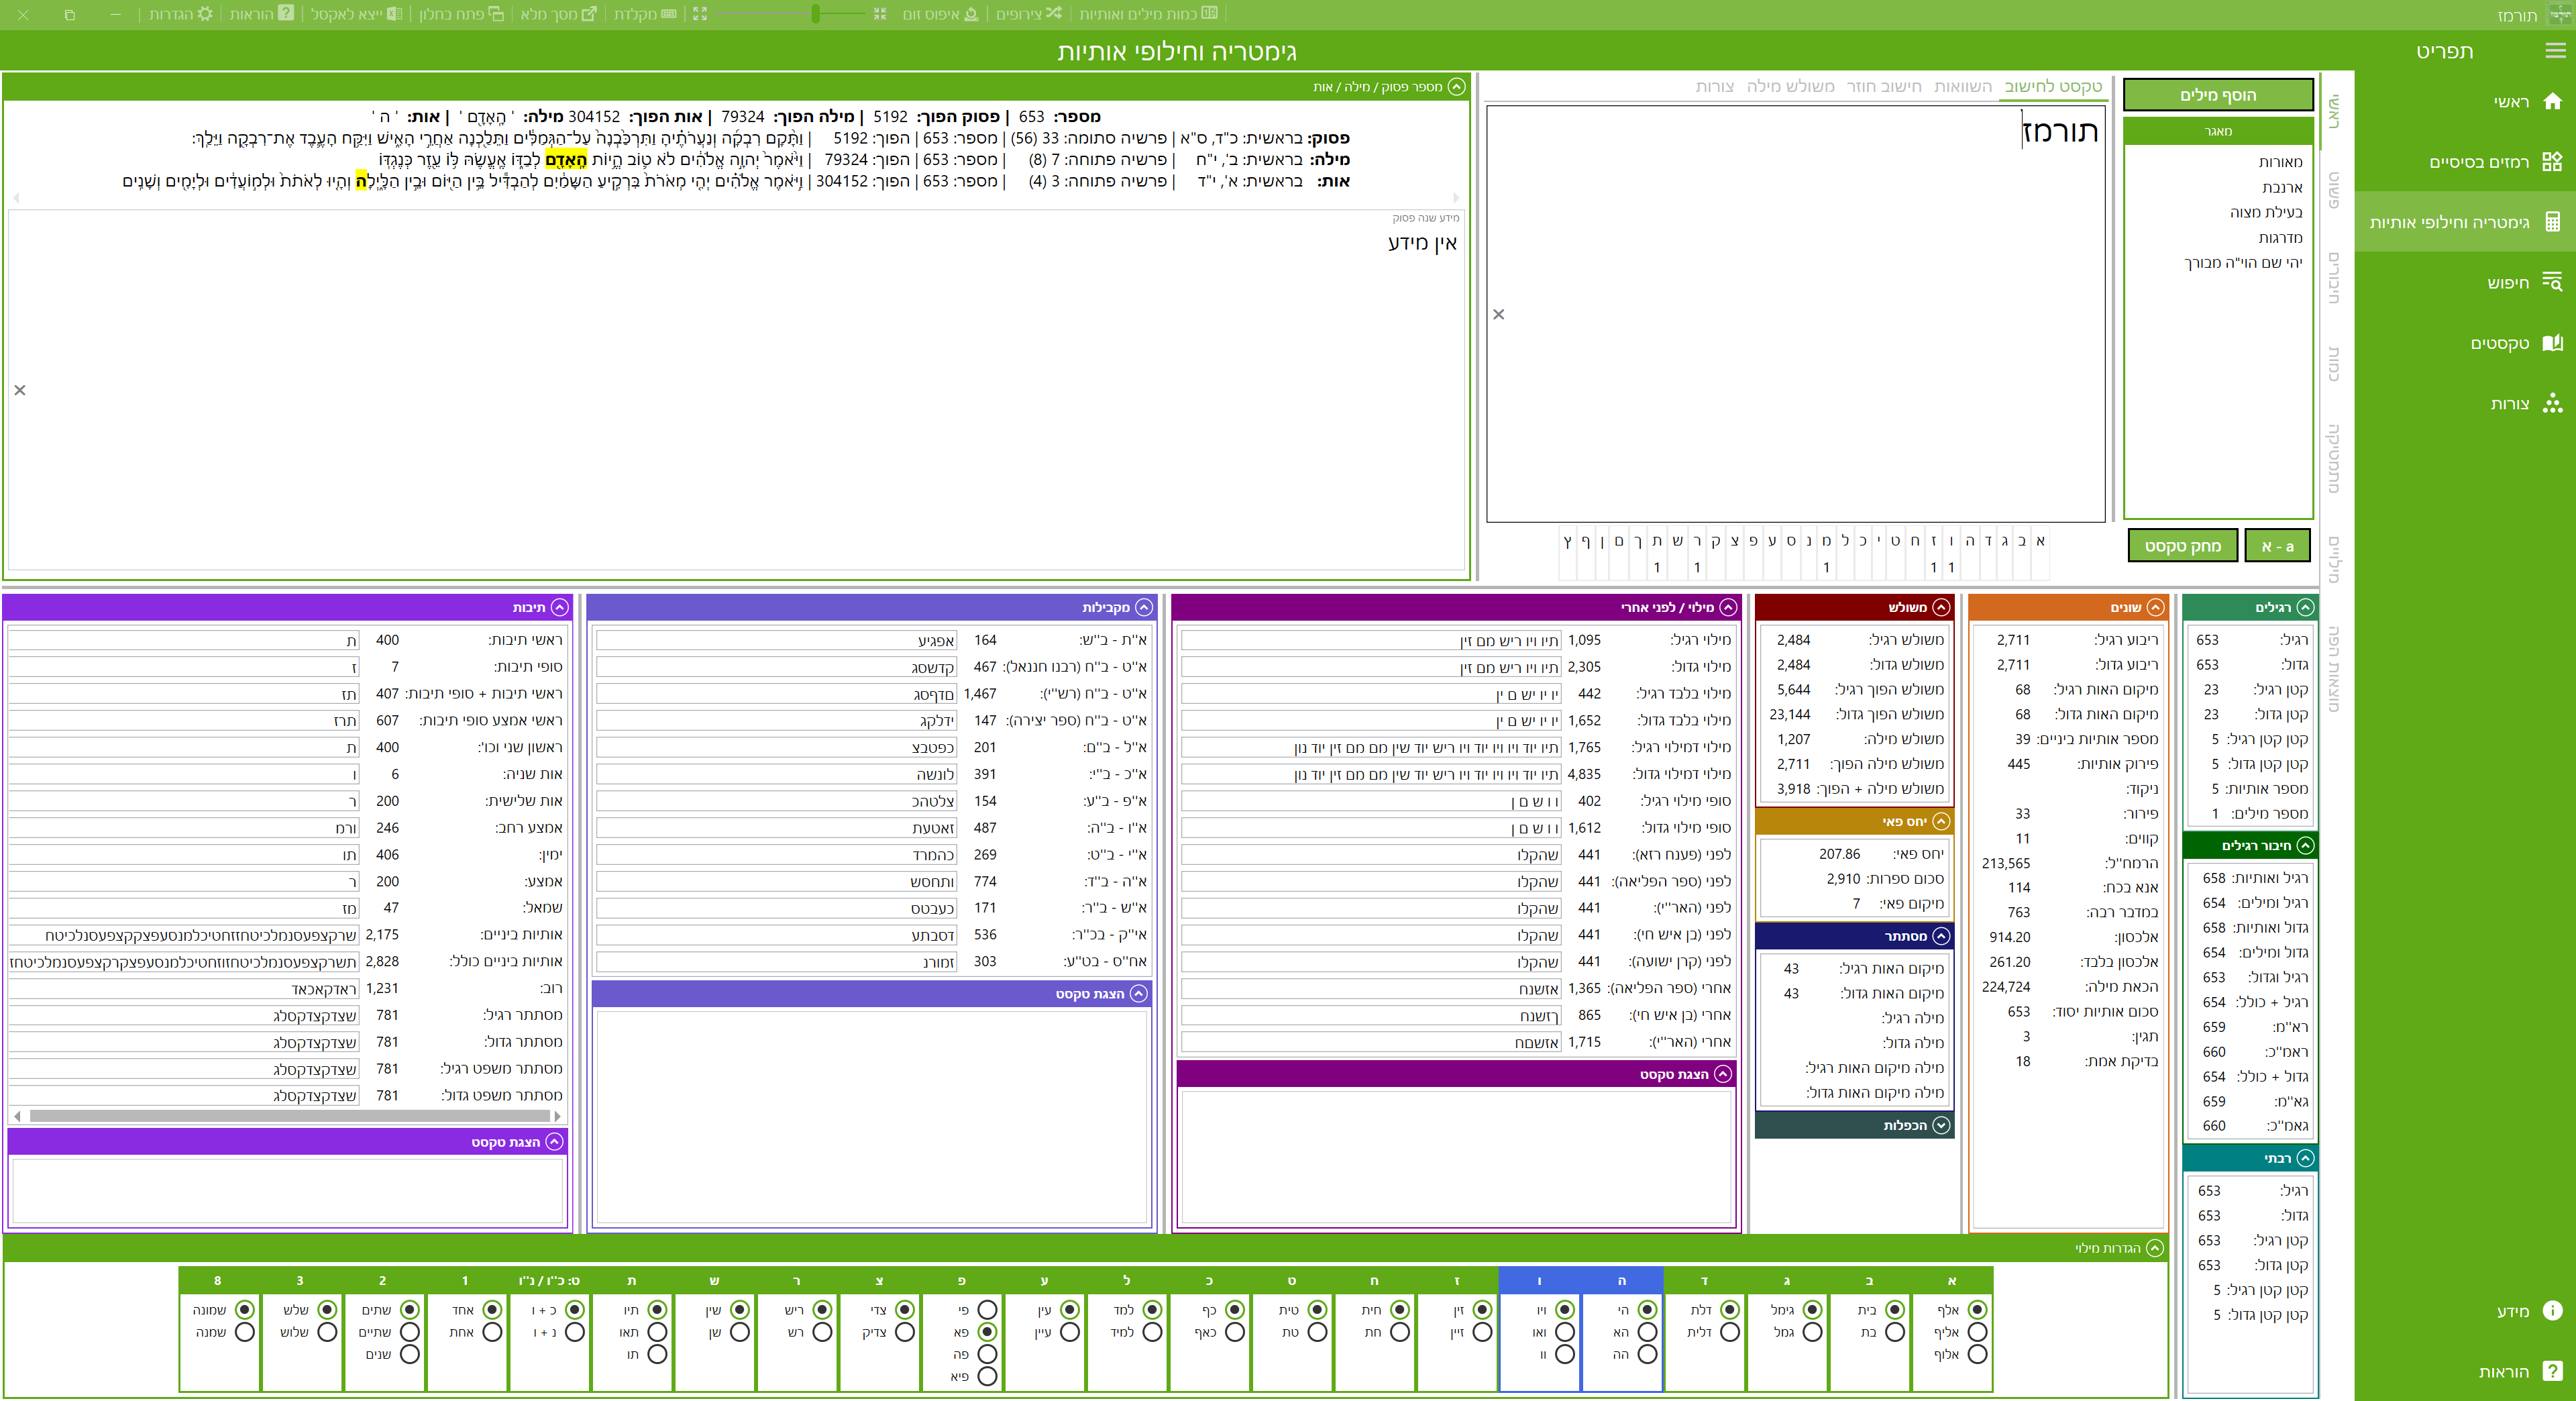Viewport: 2576px width, 1401px height.
Task: Switch to the השוואות tab
Action: [x=1962, y=86]
